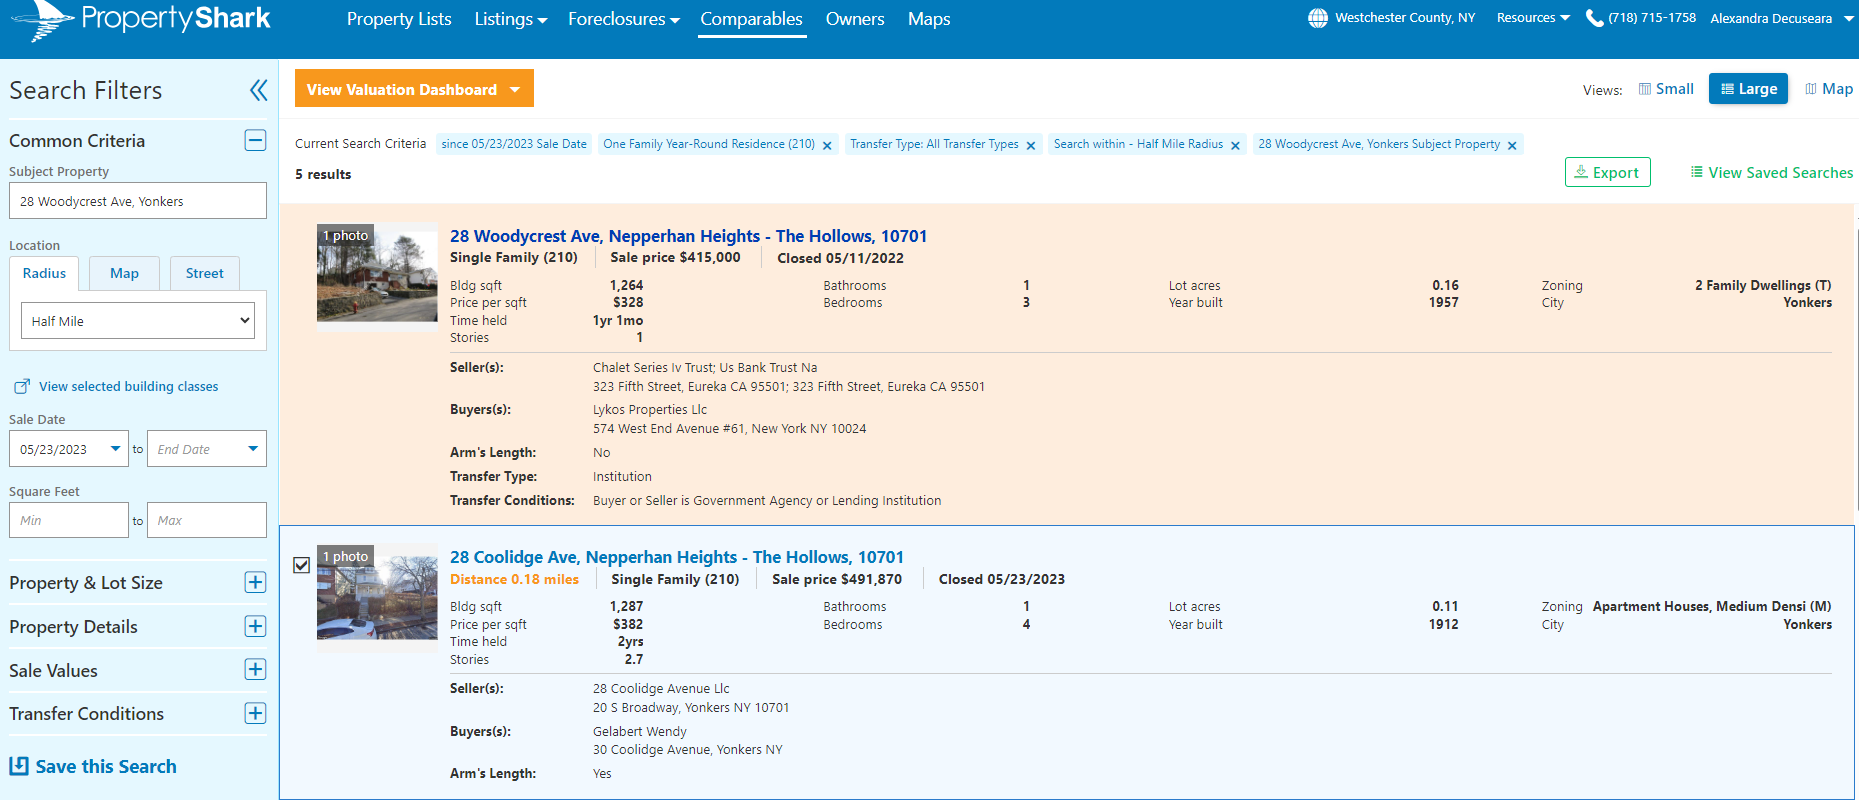Open the start Sale Date picker dropdown
This screenshot has width=1859, height=800.
coord(115,449)
